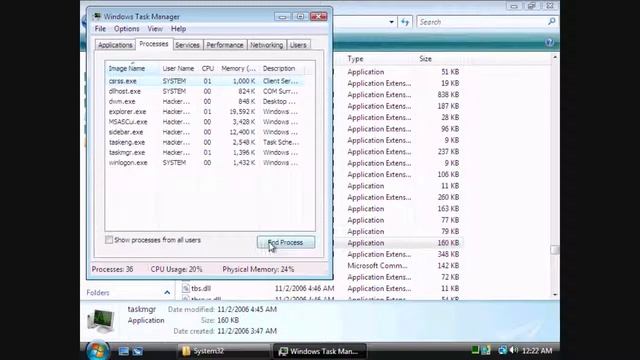Select the 51 KB Application row in Explorer
This screenshot has width=640, height=360.
tap(400, 72)
